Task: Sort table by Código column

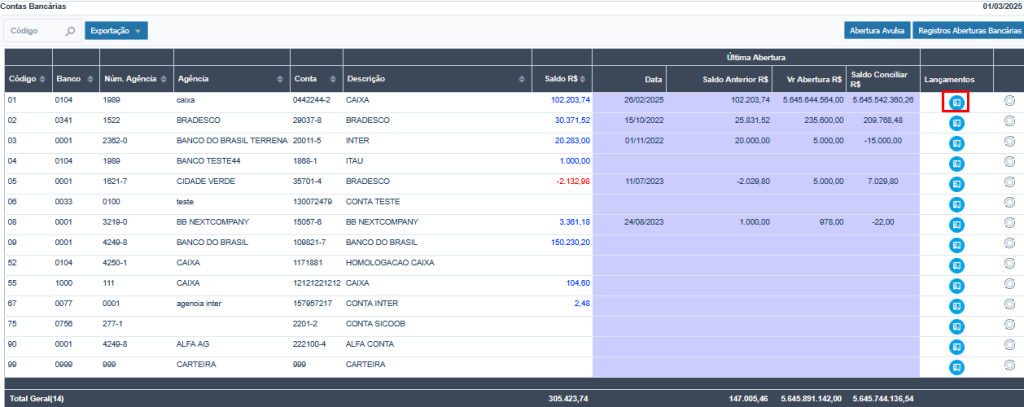Action: pos(43,79)
